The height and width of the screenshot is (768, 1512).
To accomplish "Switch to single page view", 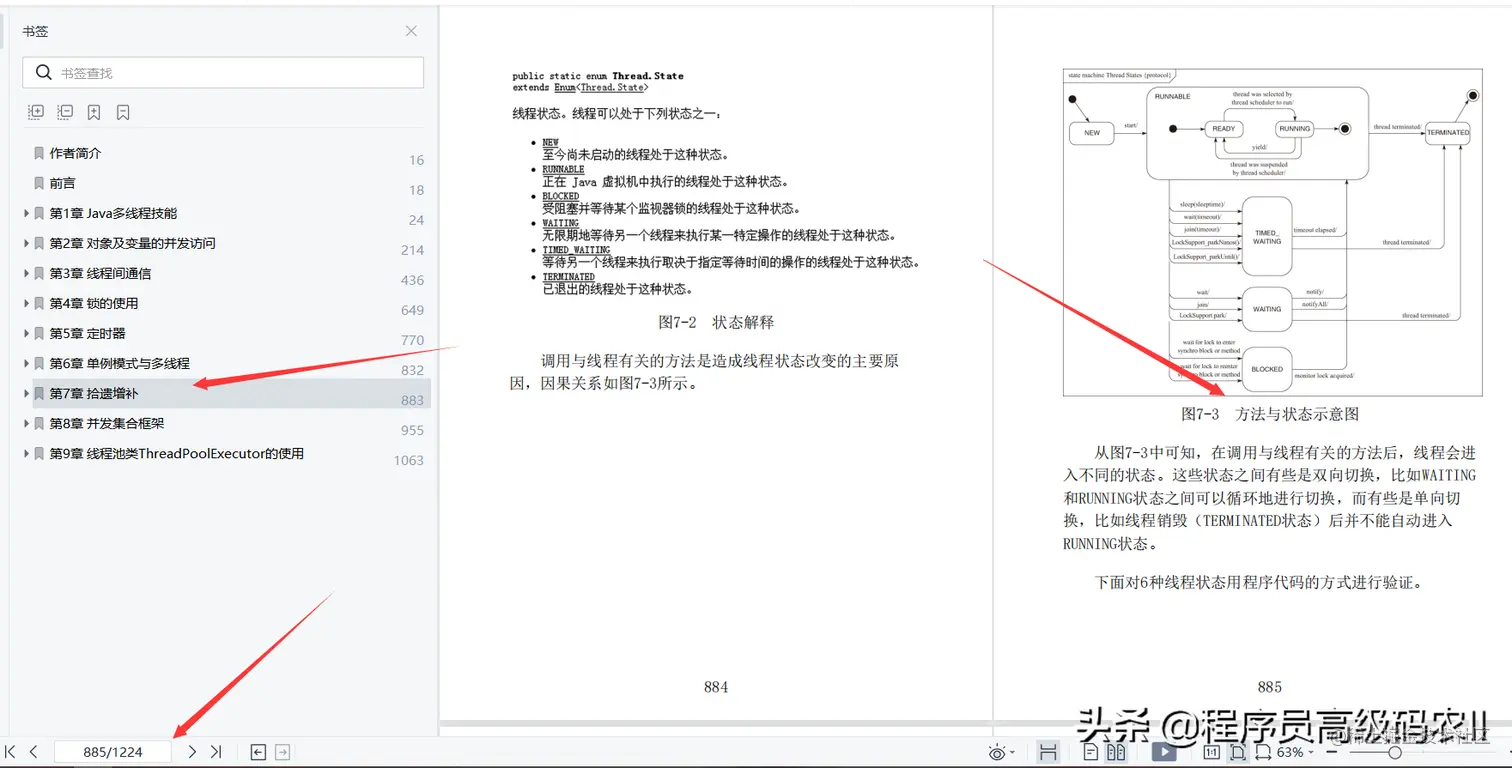I will (1091, 751).
